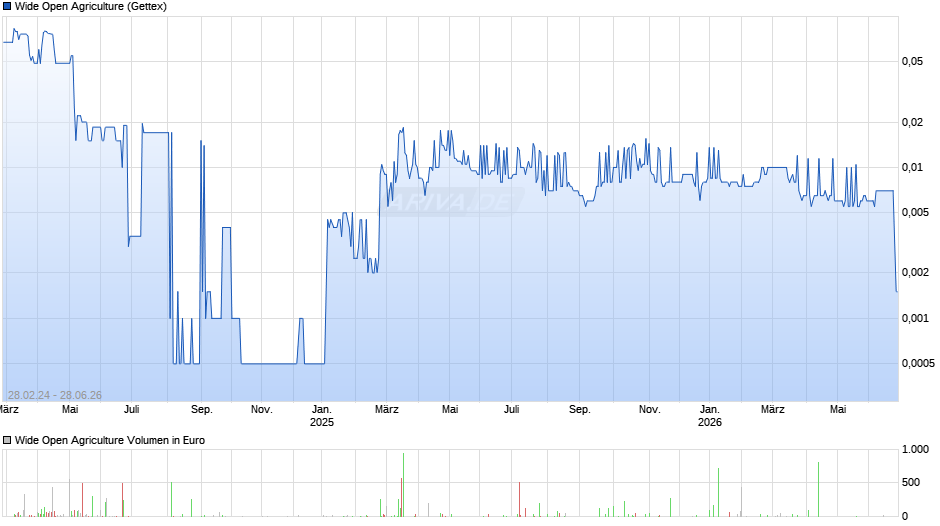Click the 'Jan. 2026' time axis label
Image resolution: width=940 pixels, height=526 pixels.
710,416
